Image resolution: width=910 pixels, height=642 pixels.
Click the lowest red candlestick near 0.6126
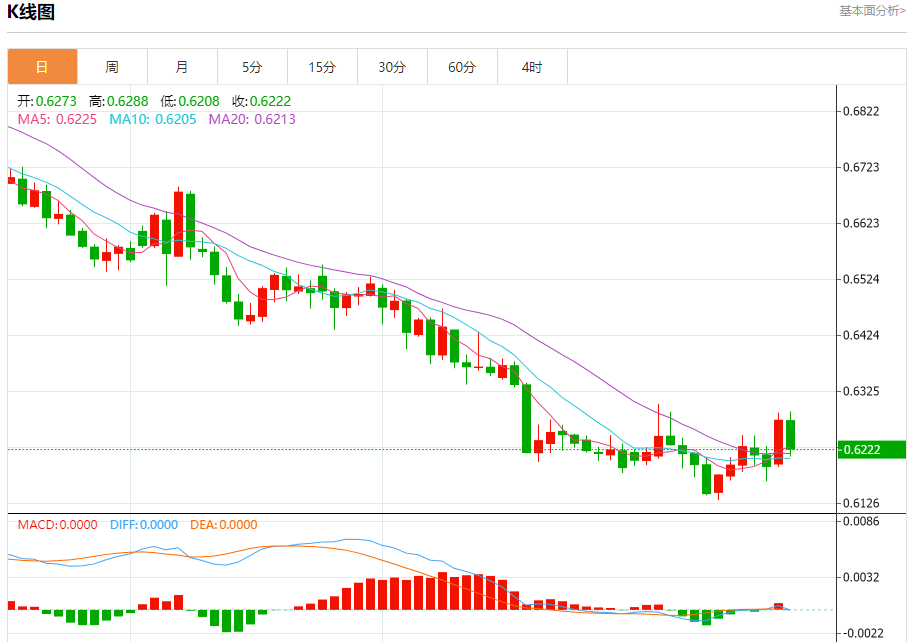[x=718, y=484]
